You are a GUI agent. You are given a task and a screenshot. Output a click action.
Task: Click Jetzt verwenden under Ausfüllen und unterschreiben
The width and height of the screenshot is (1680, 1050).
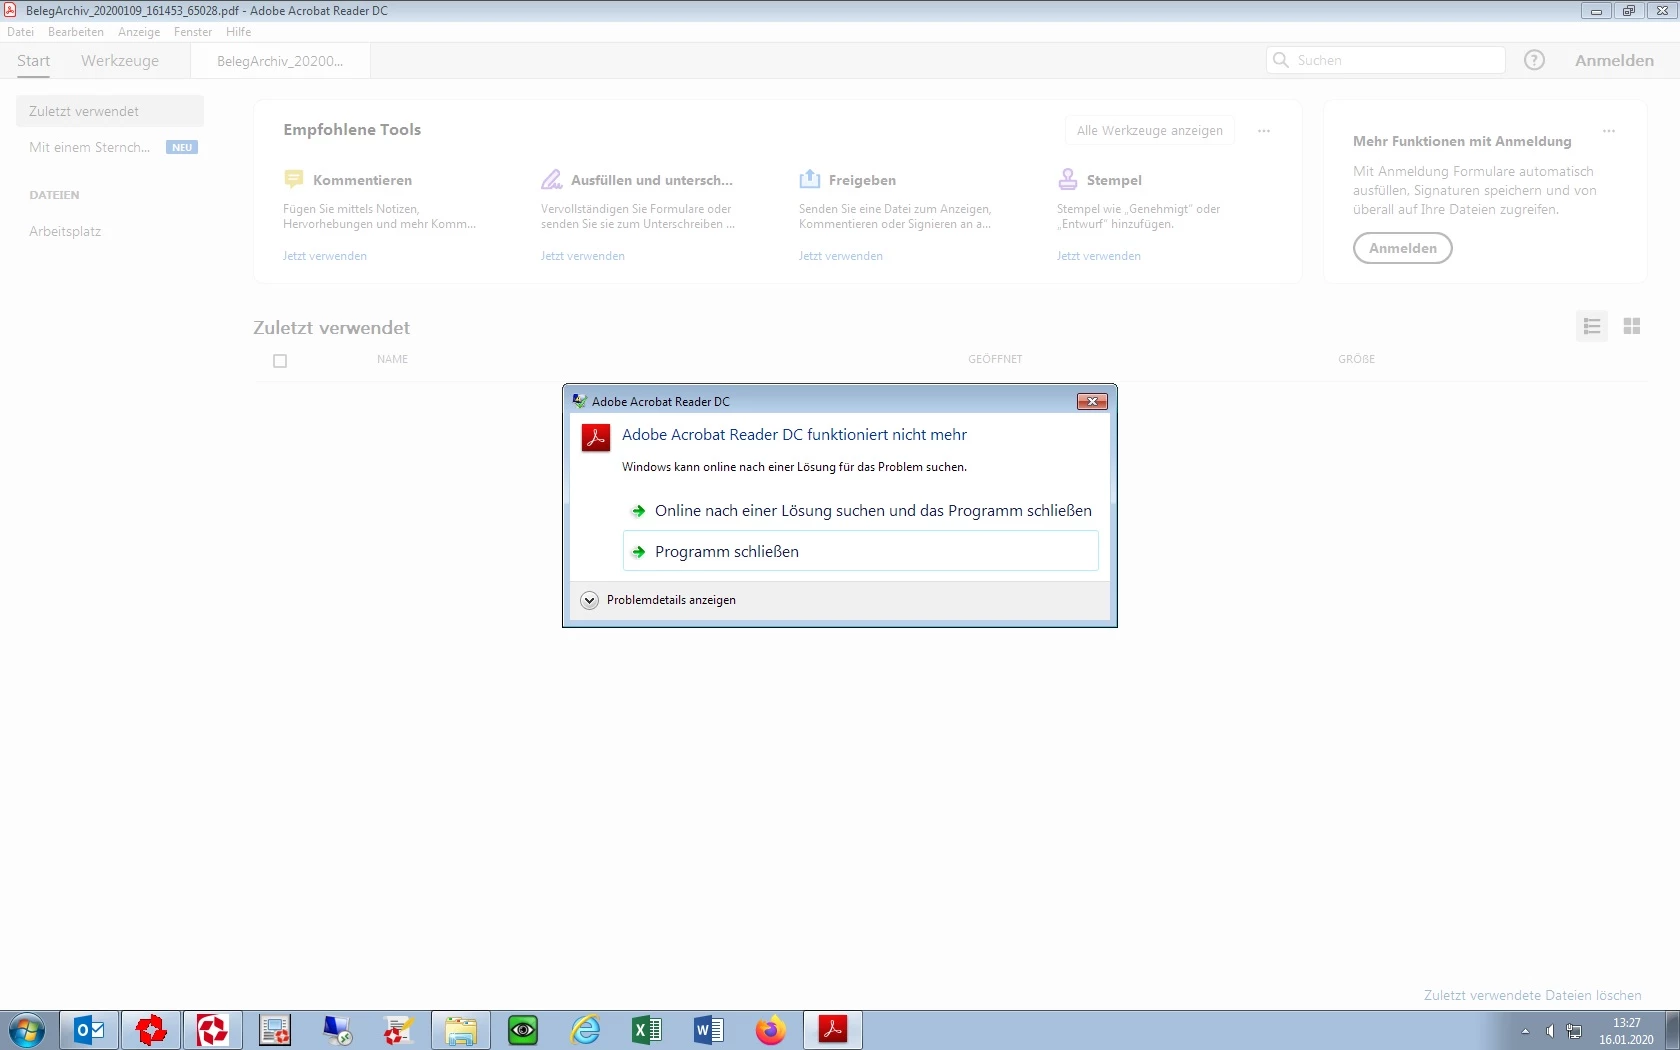tap(583, 256)
